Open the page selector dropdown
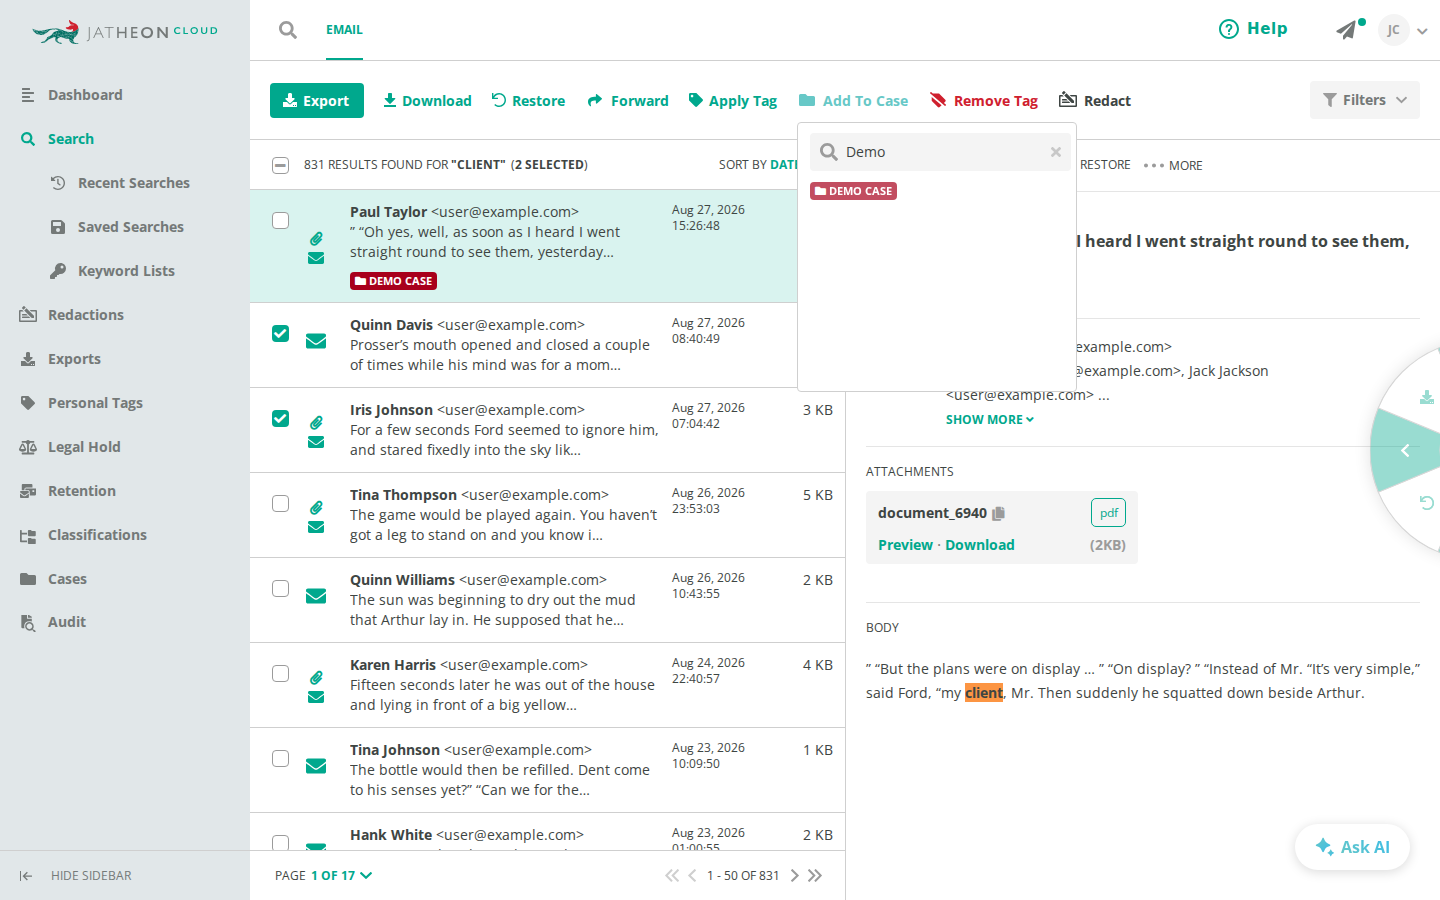The height and width of the screenshot is (900, 1440). (x=341, y=876)
